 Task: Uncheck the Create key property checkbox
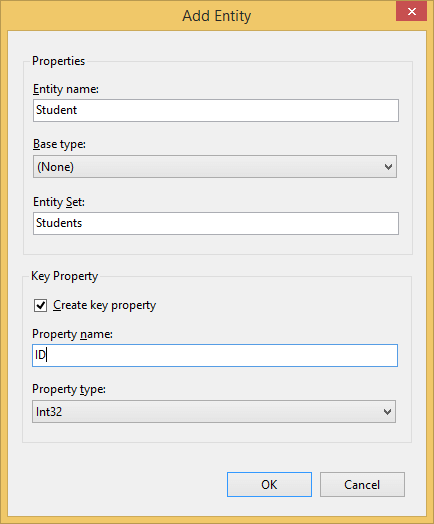(x=40, y=305)
